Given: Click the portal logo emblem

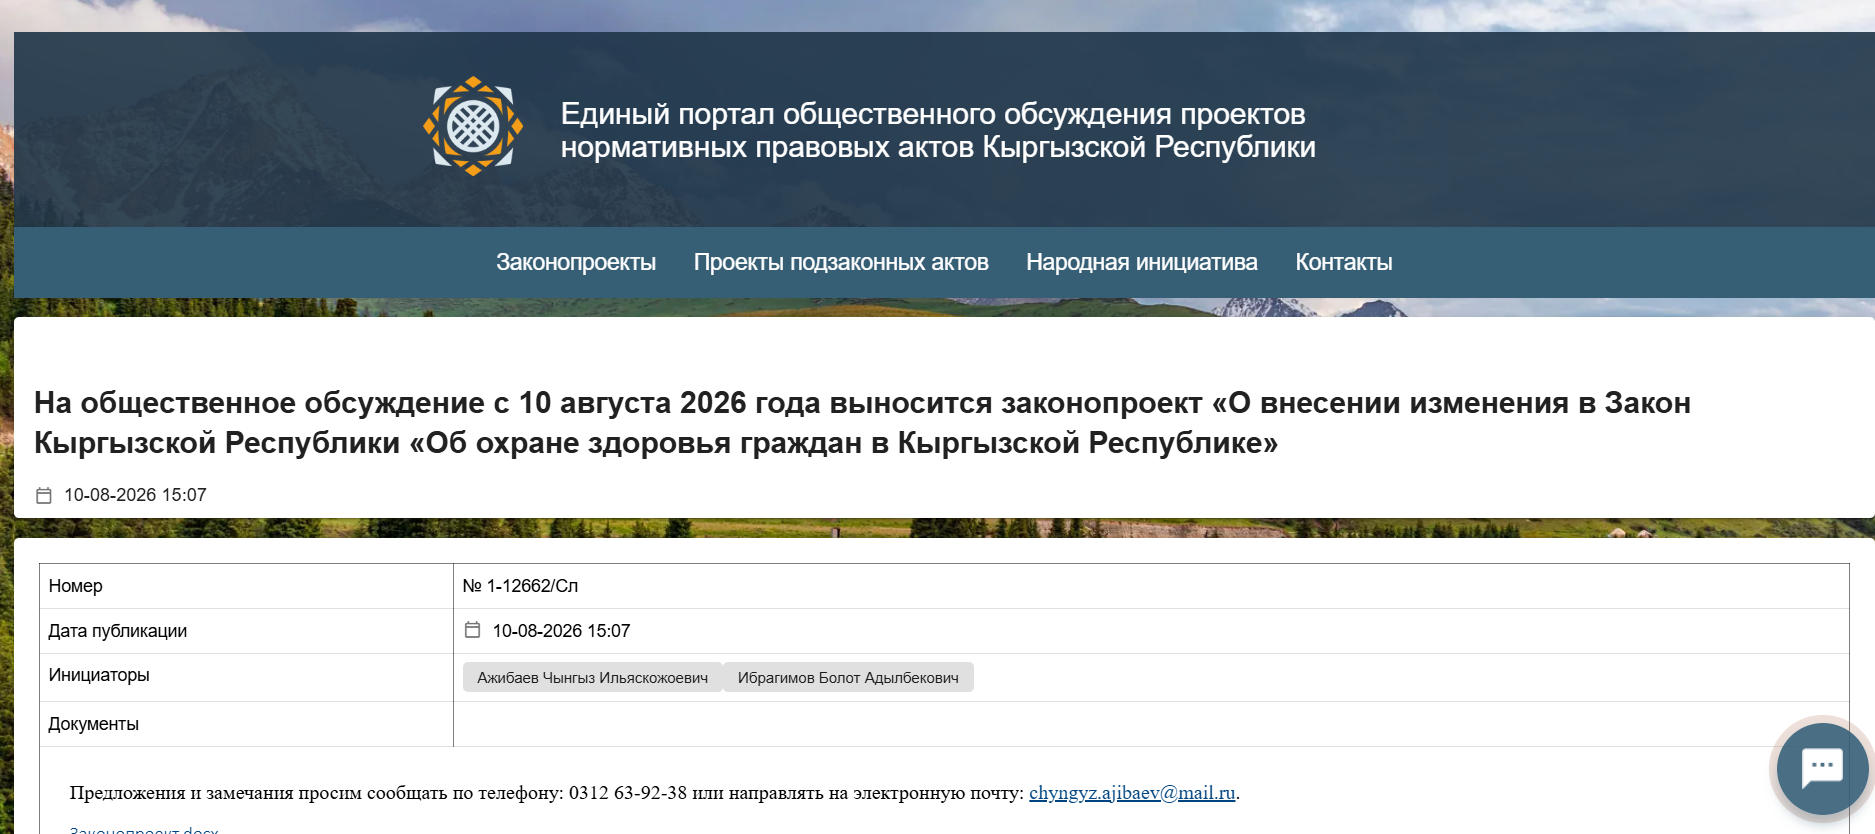Looking at the screenshot, I should click(473, 126).
